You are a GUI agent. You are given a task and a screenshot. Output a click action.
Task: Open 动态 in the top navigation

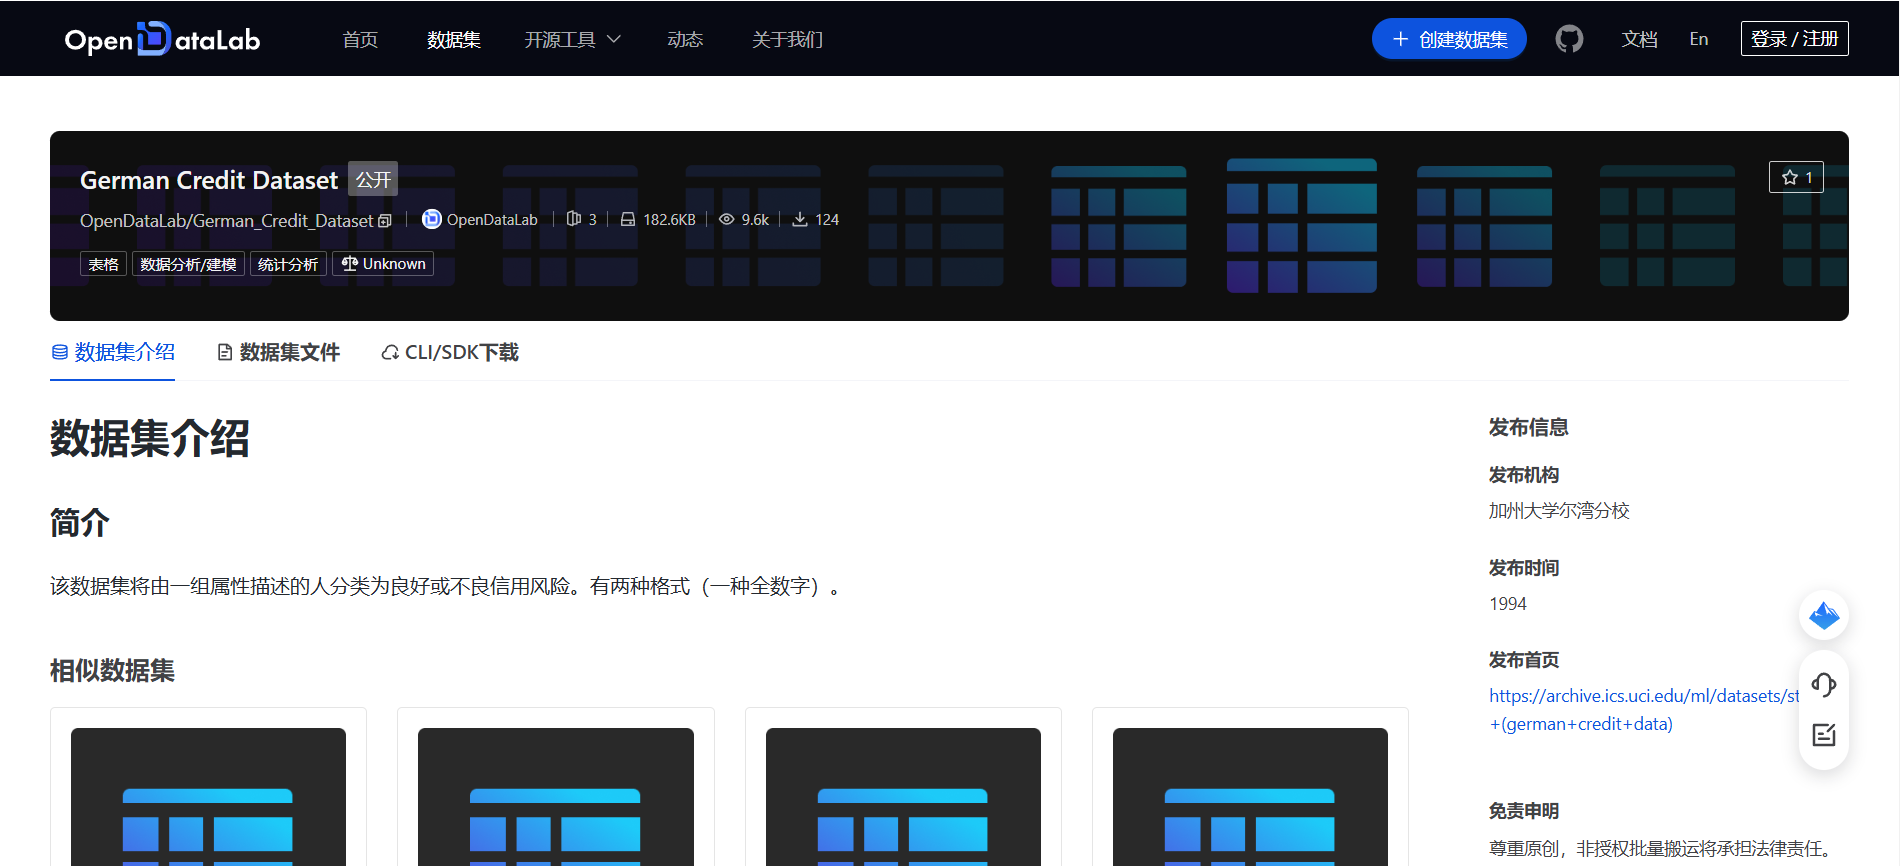[x=685, y=39]
